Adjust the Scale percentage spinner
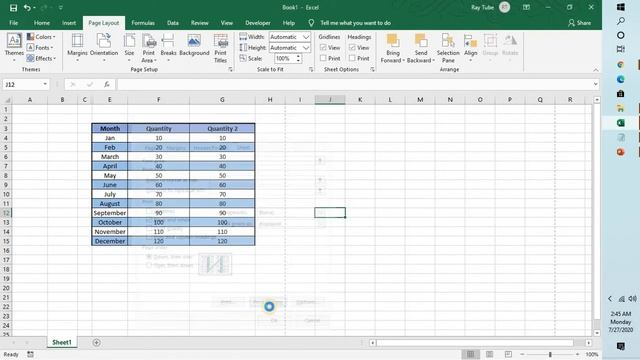Screen dimensions: 640x360 tap(298, 58)
